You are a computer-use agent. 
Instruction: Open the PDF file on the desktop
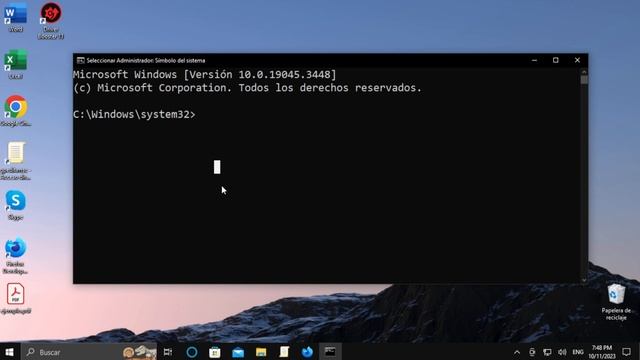pyautogui.click(x=16, y=298)
